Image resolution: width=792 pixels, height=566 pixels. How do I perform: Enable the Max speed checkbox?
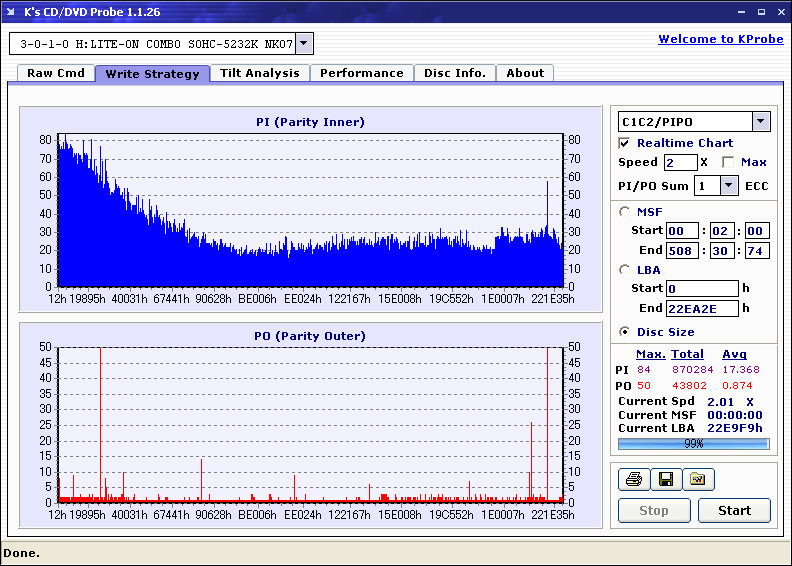728,162
